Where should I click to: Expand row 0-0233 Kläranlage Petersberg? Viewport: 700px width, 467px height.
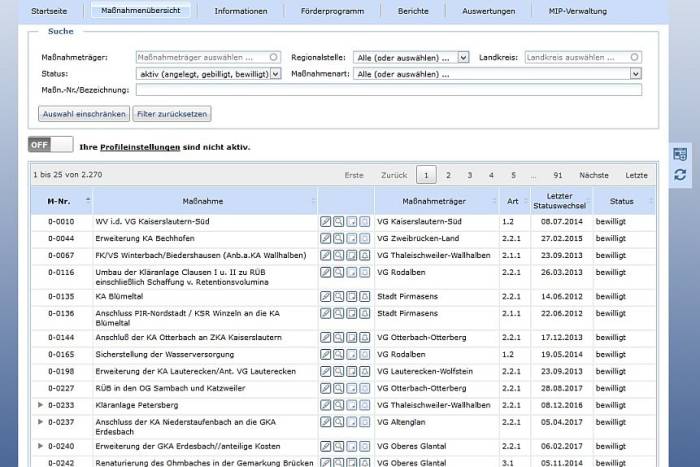tap(40, 405)
